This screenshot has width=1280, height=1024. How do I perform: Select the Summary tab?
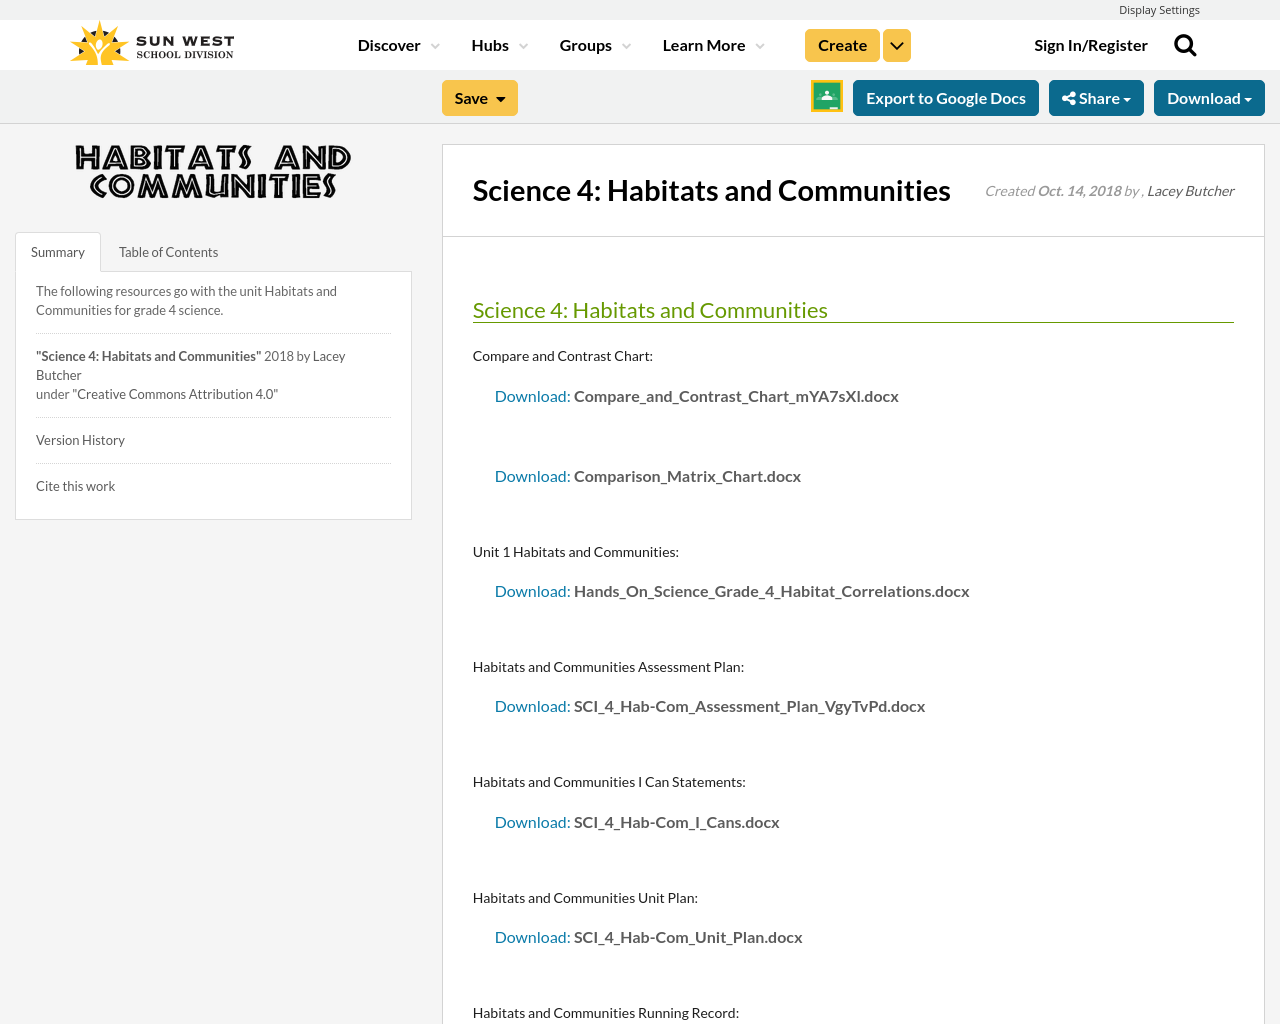coord(57,251)
